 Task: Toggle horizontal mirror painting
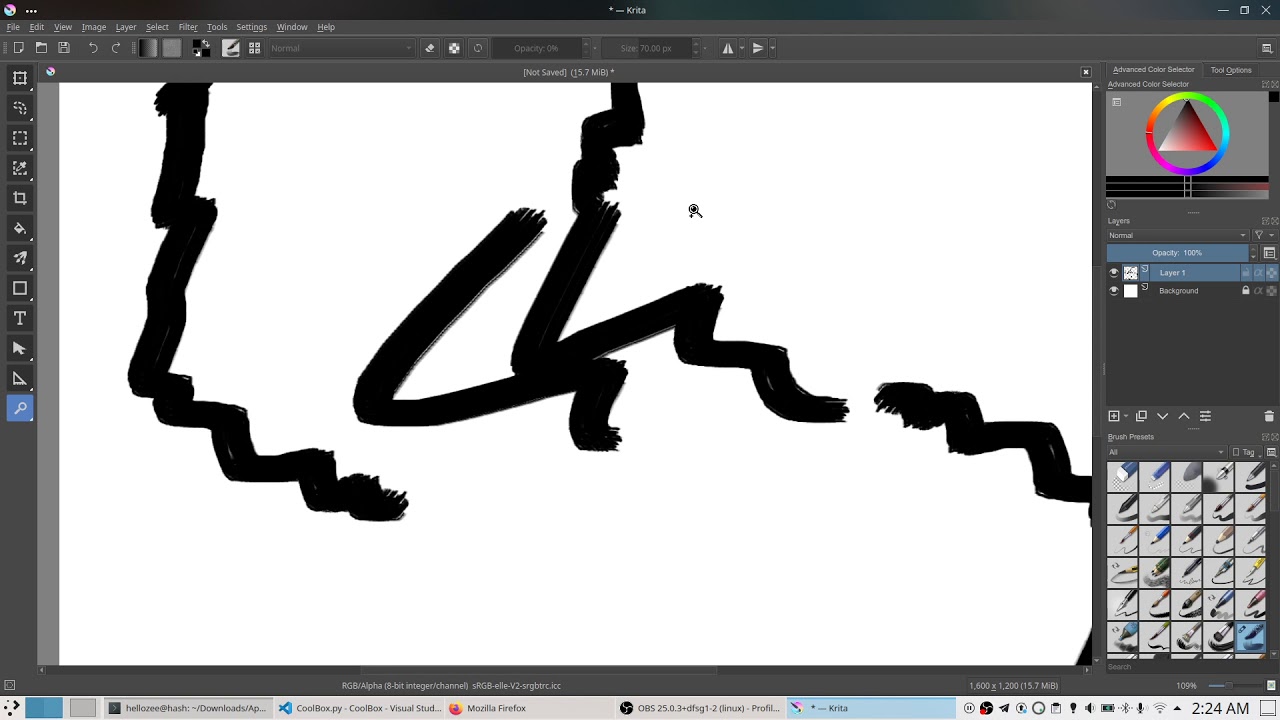pos(728,48)
